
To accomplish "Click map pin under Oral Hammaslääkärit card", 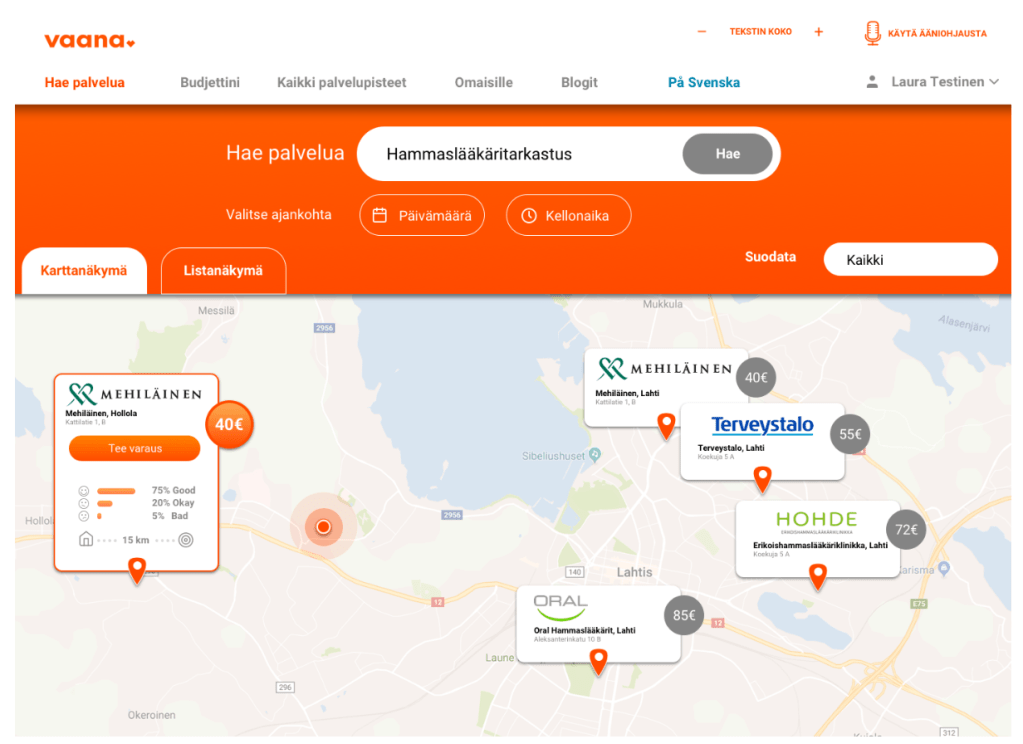I will (598, 662).
